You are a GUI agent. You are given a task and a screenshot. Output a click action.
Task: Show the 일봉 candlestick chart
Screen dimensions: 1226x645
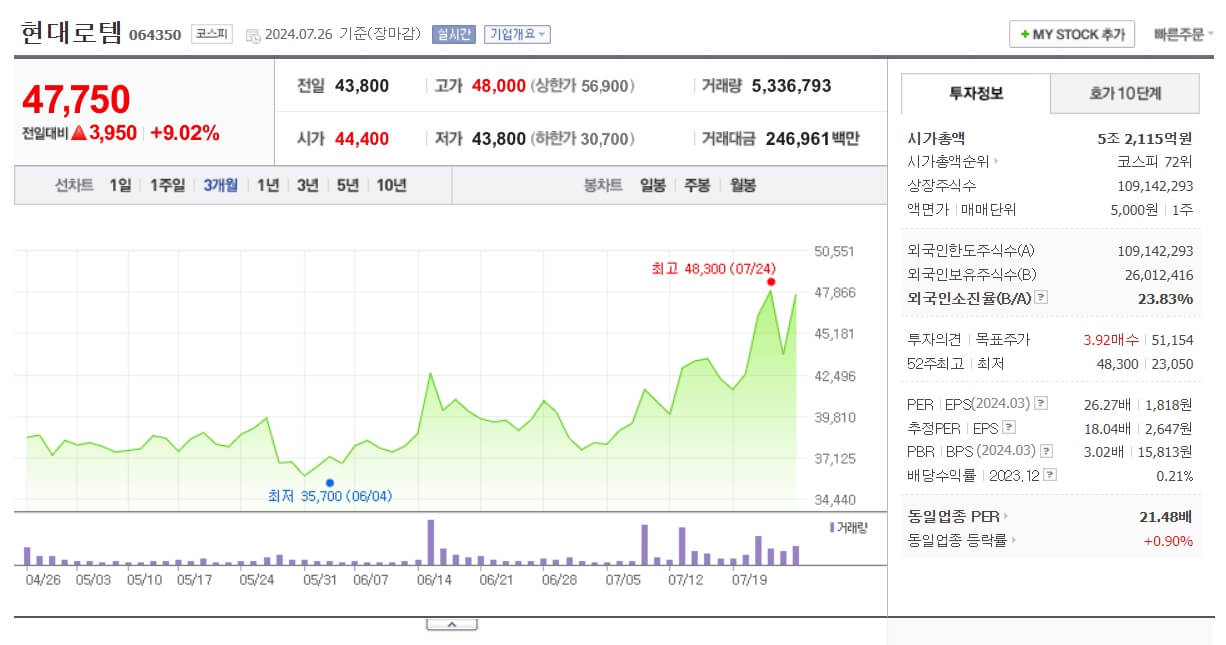click(653, 185)
